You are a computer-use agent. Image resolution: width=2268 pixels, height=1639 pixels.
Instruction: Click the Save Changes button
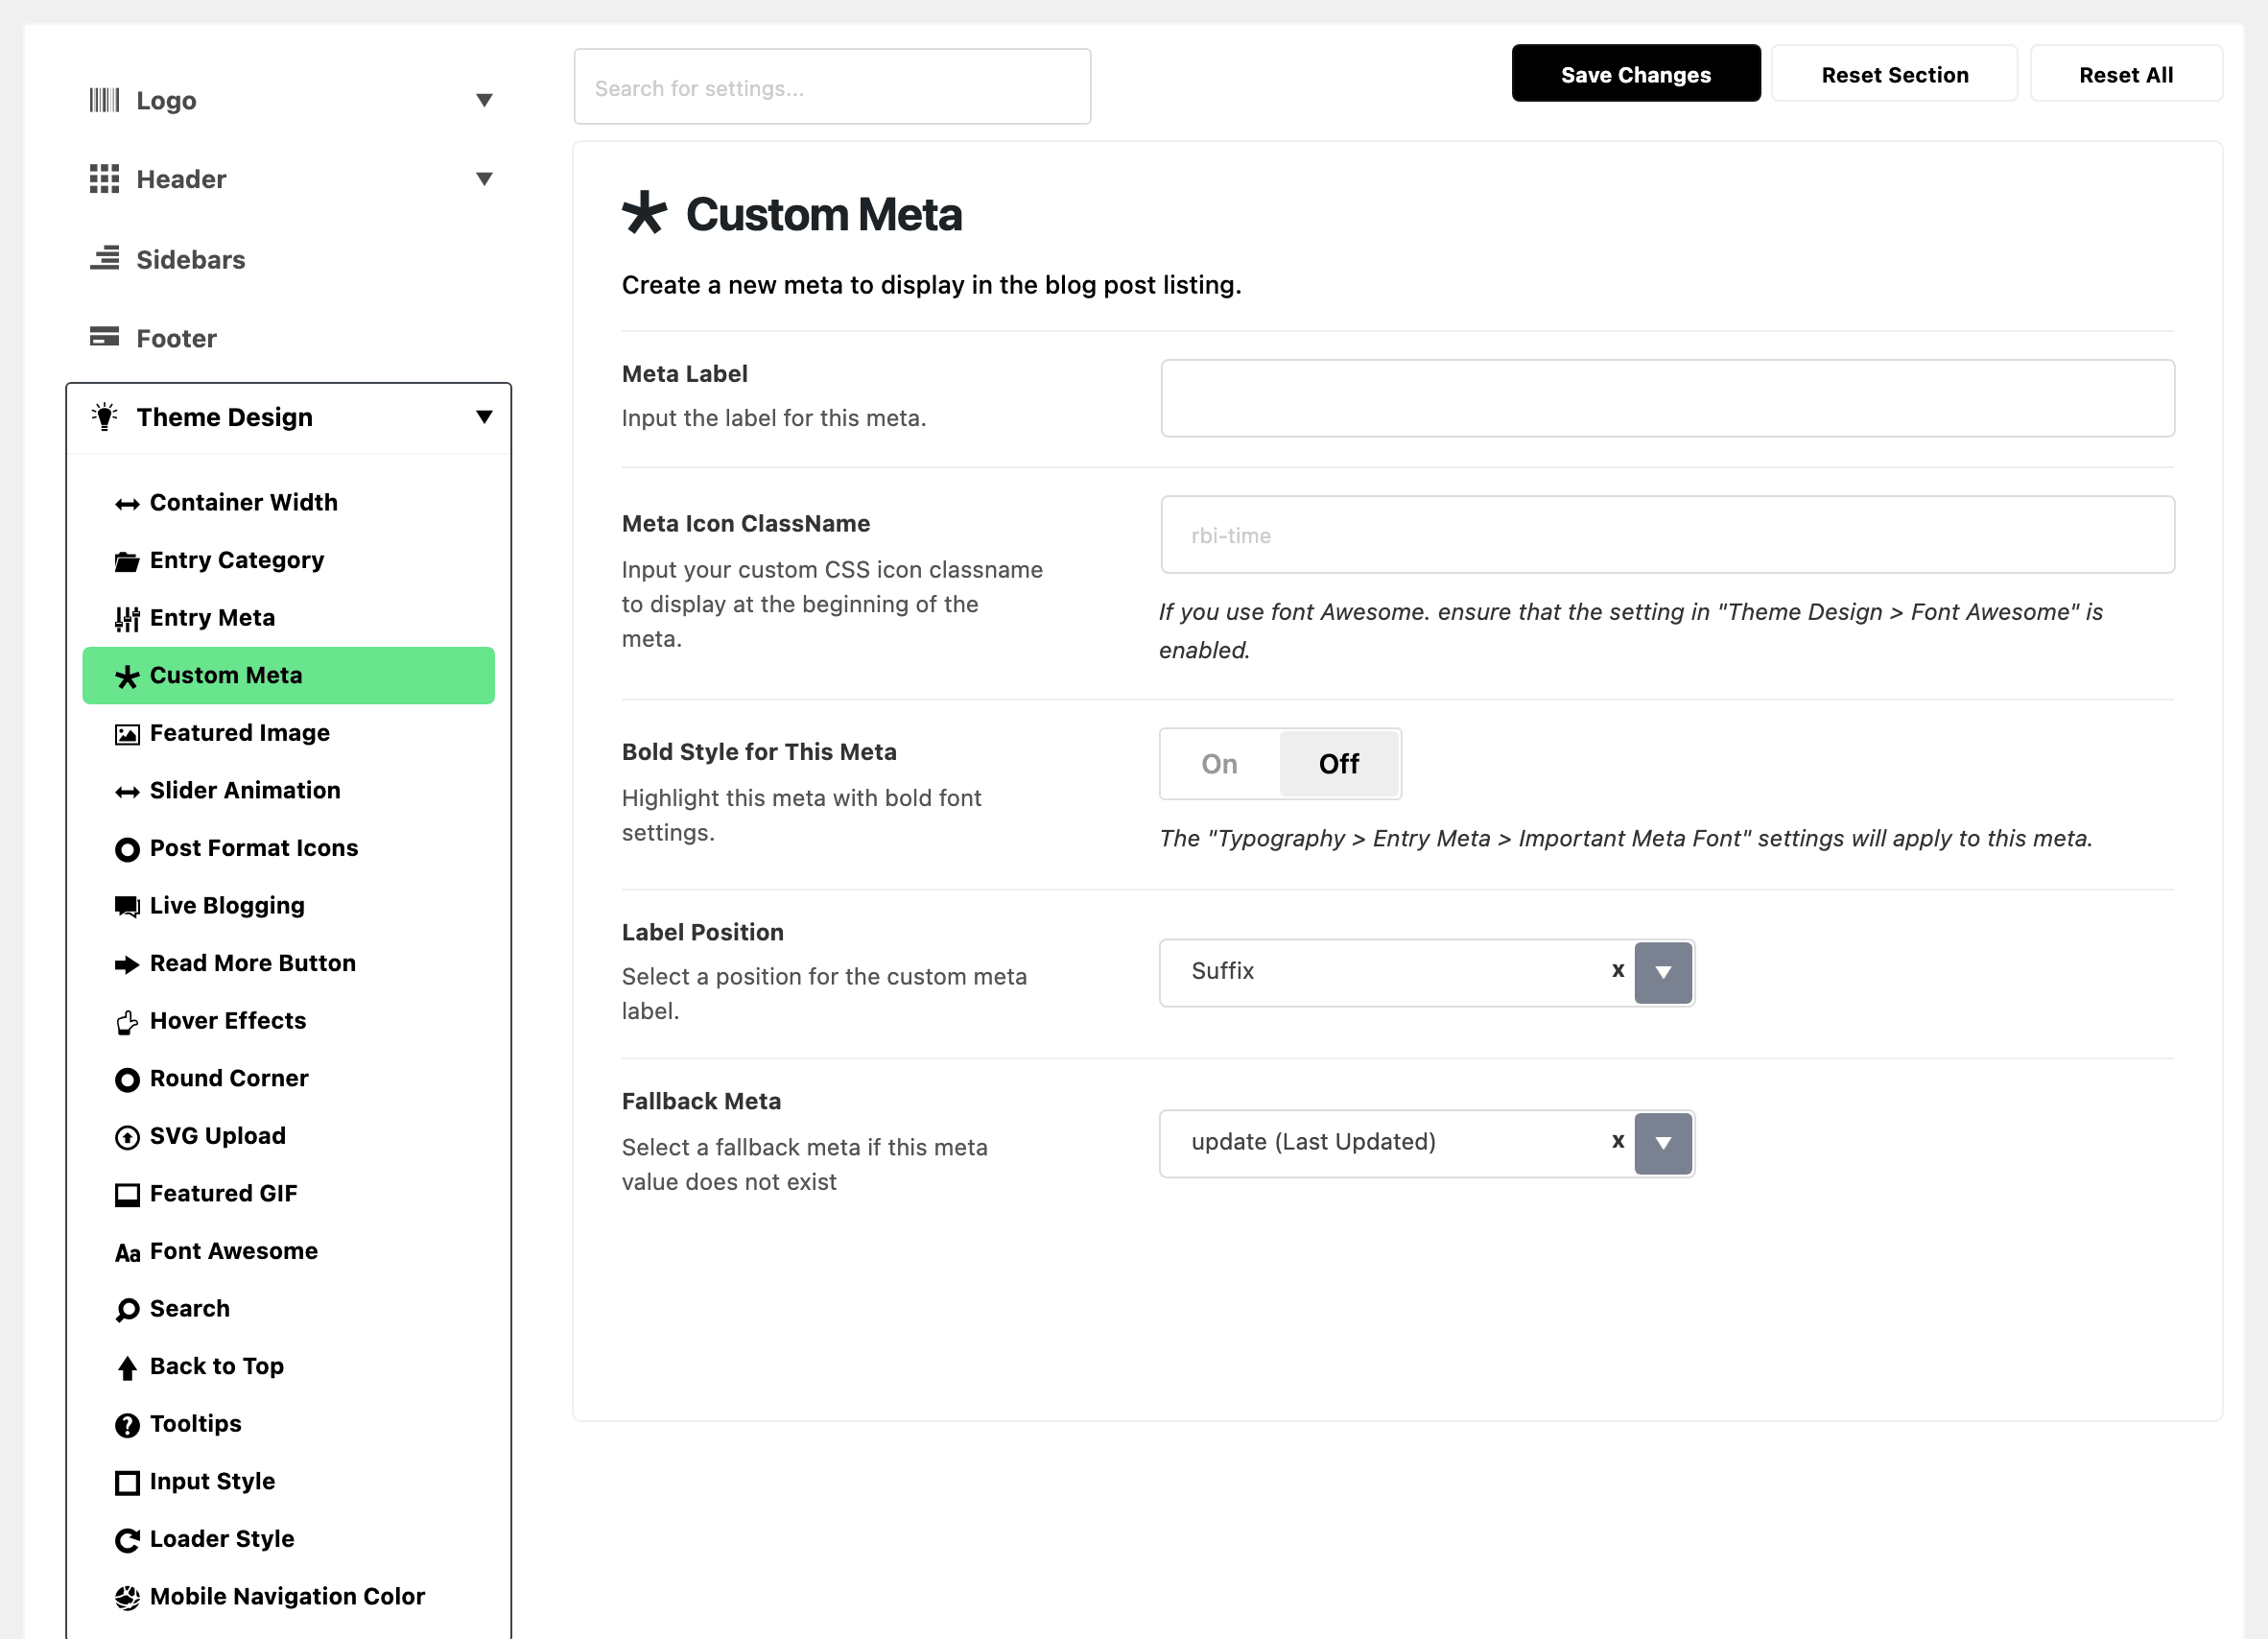(x=1636, y=74)
